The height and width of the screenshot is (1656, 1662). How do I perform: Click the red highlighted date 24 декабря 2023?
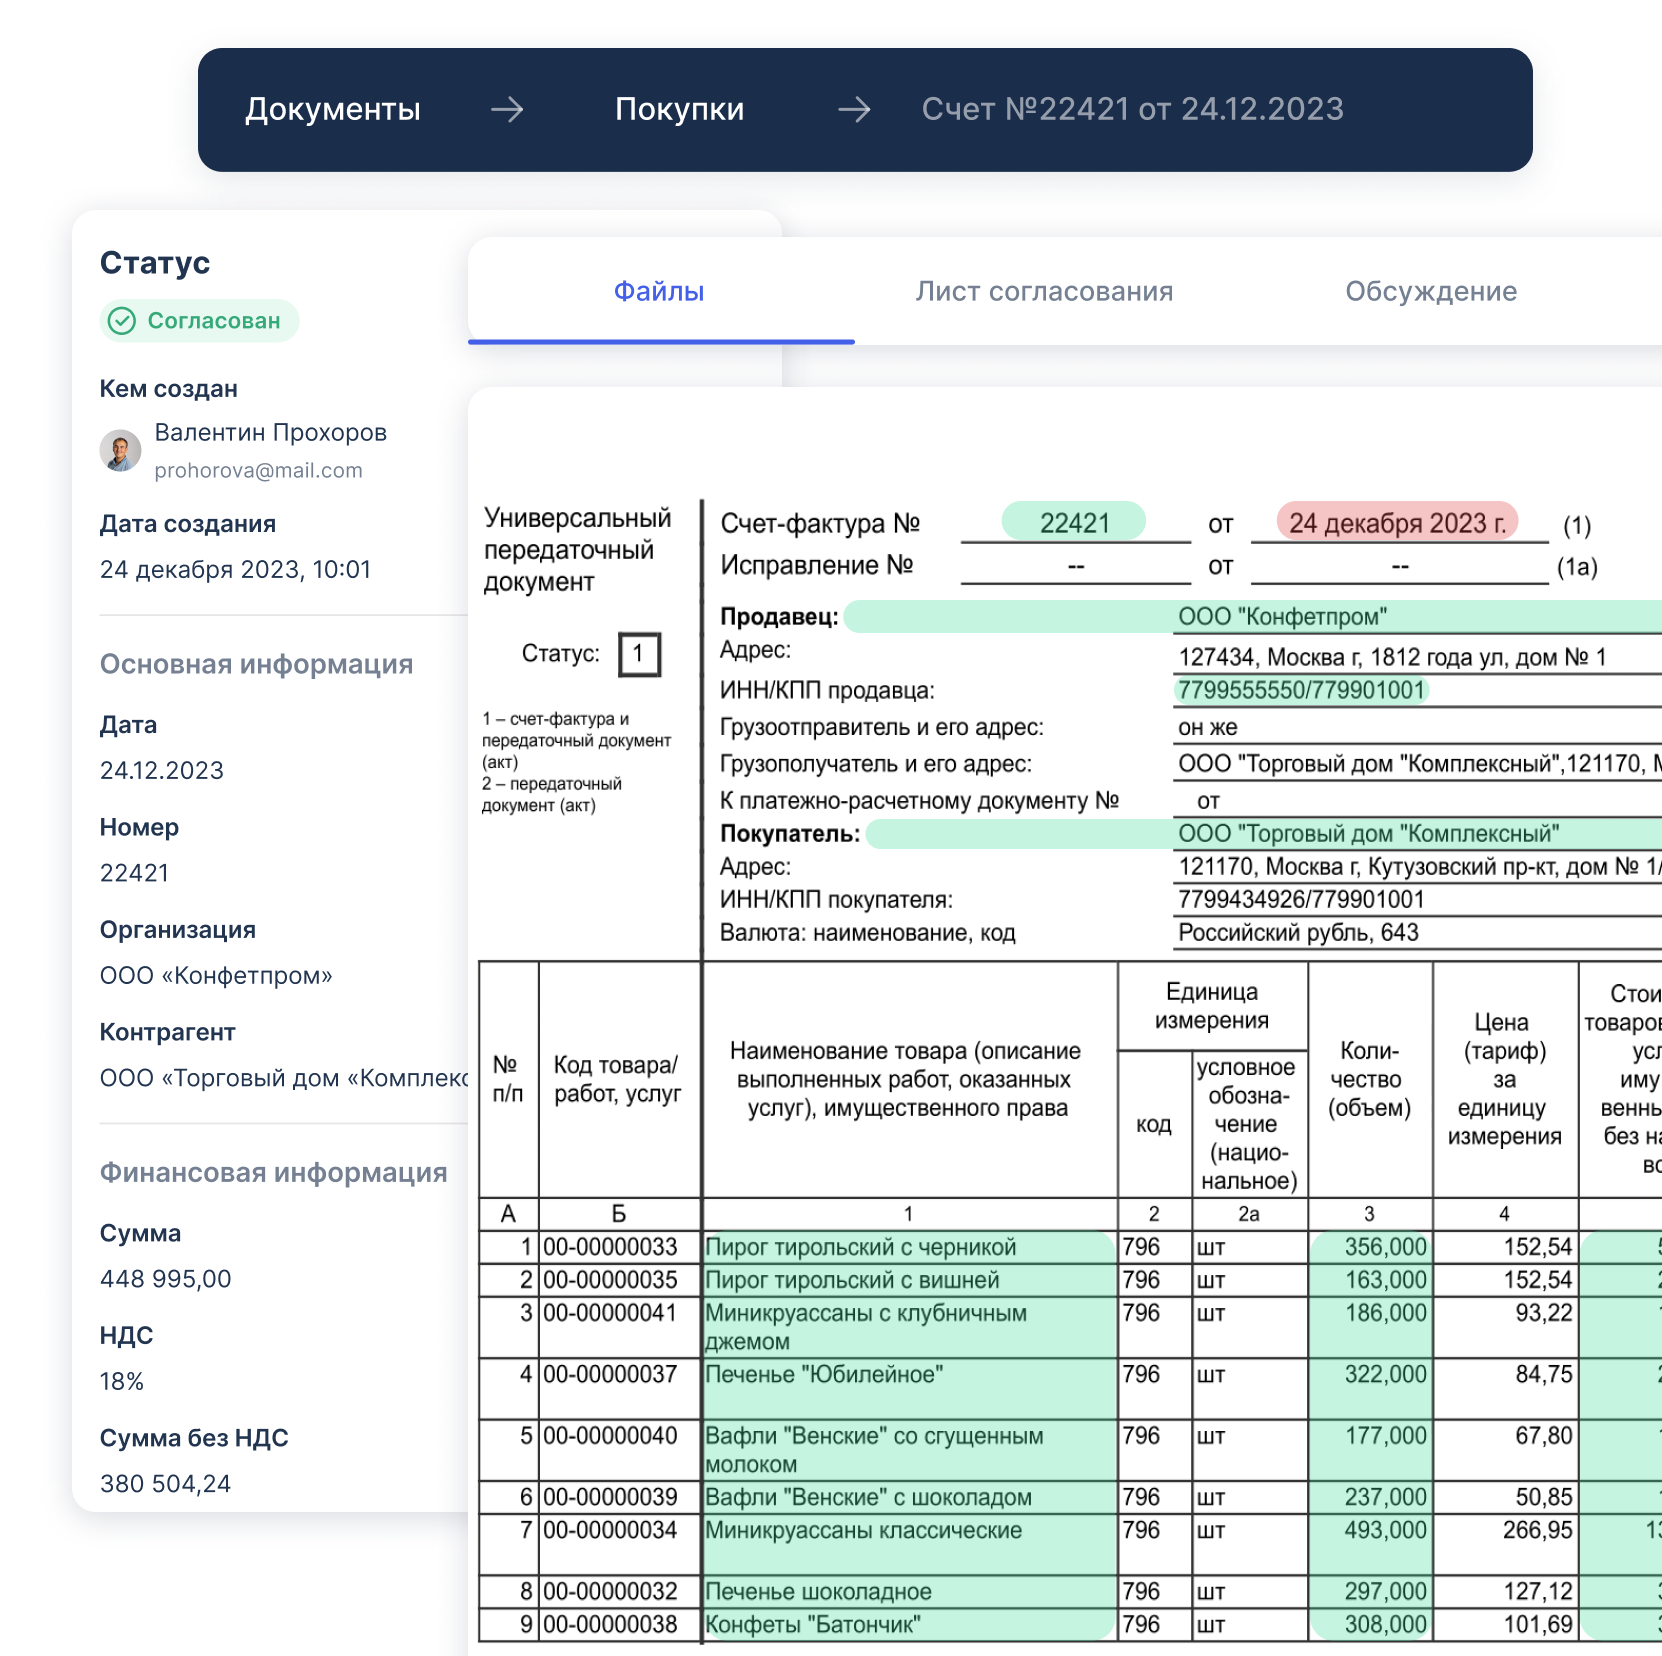tap(1397, 523)
